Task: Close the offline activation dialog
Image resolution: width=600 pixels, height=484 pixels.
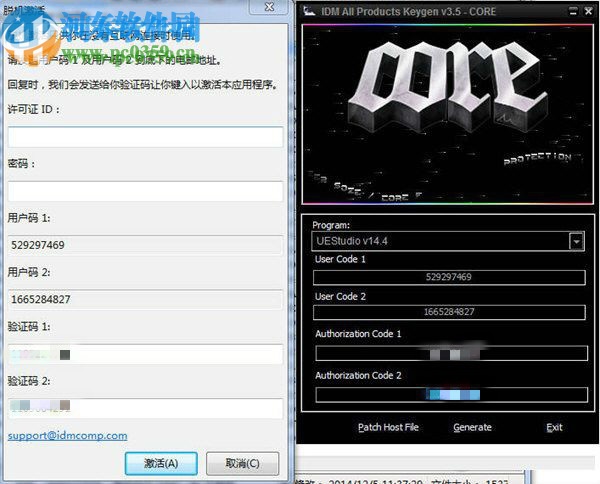Action: 269,7
